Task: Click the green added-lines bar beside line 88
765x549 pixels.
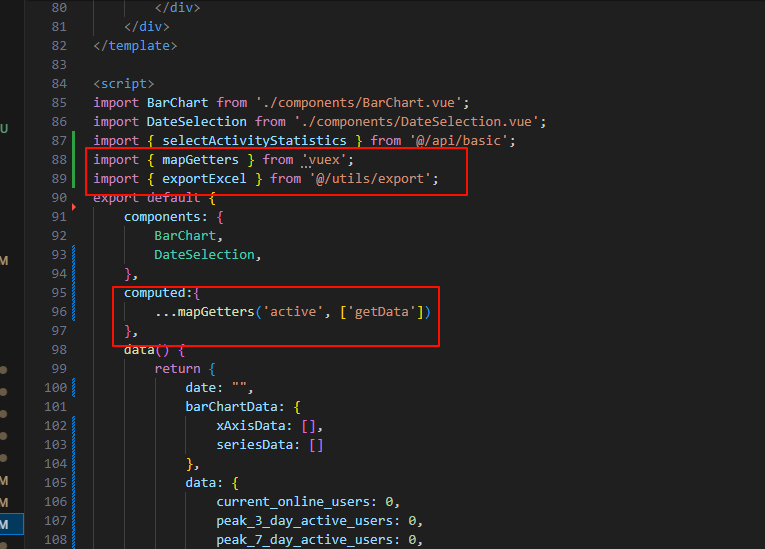Action: tap(74, 160)
